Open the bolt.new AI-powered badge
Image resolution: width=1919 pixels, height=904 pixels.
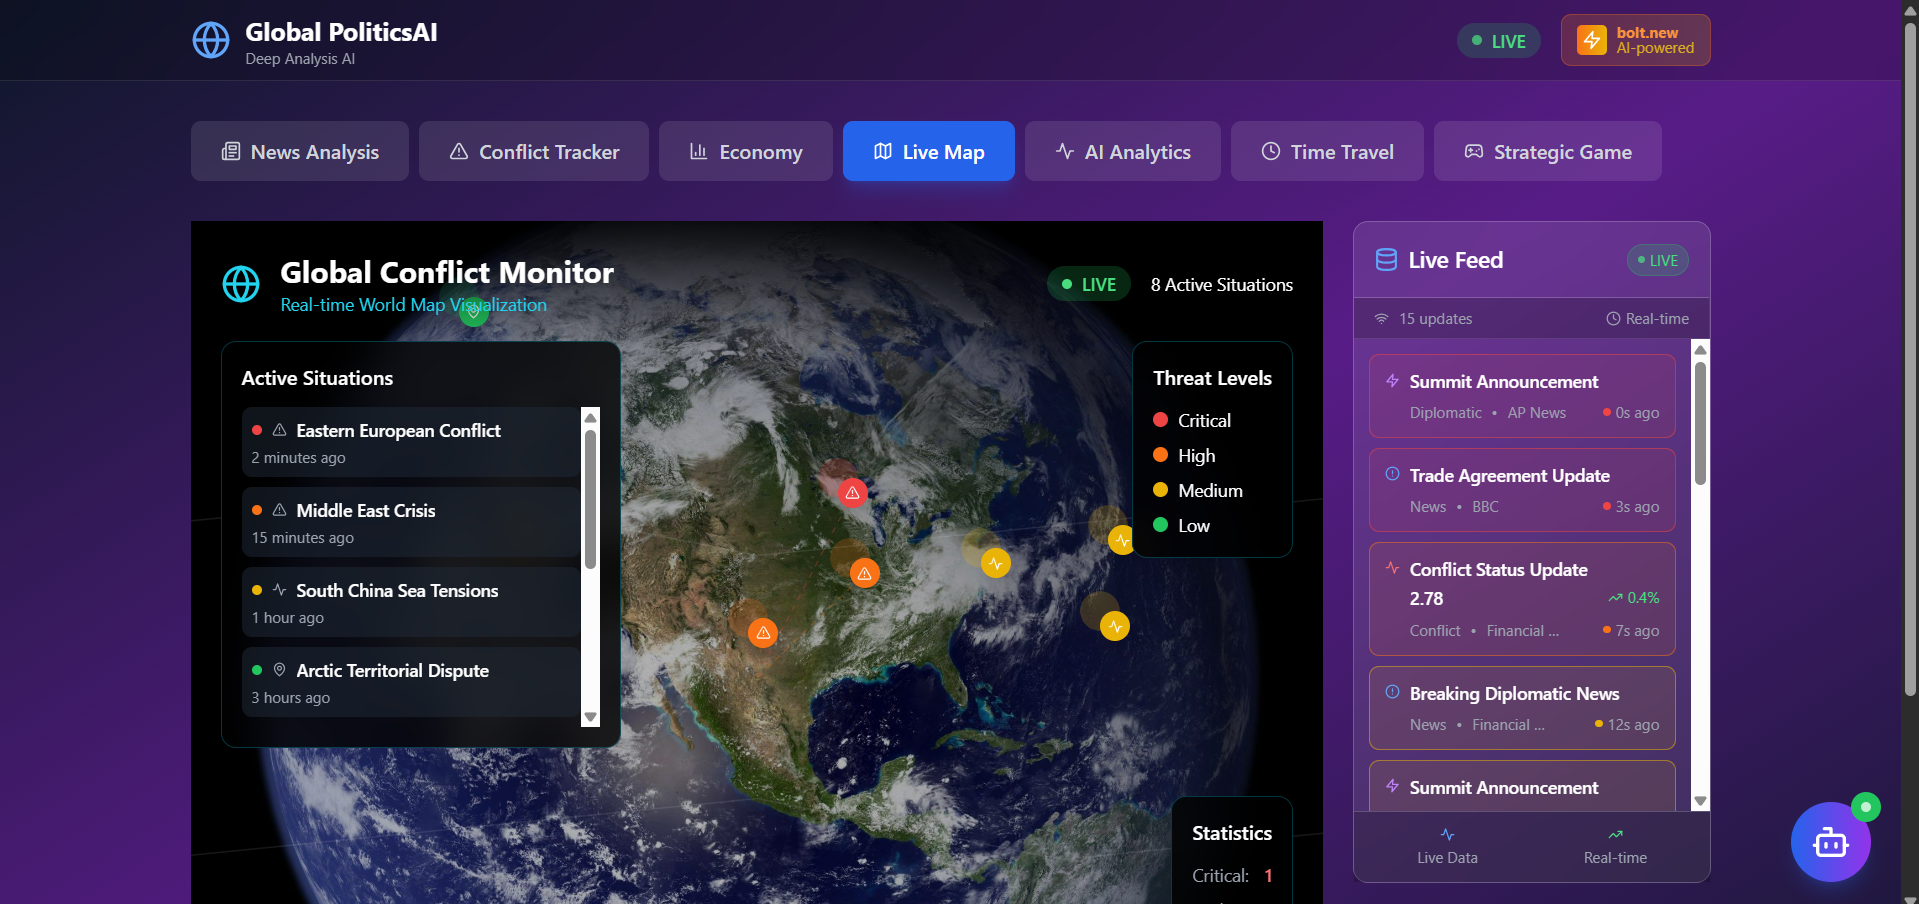click(x=1636, y=40)
